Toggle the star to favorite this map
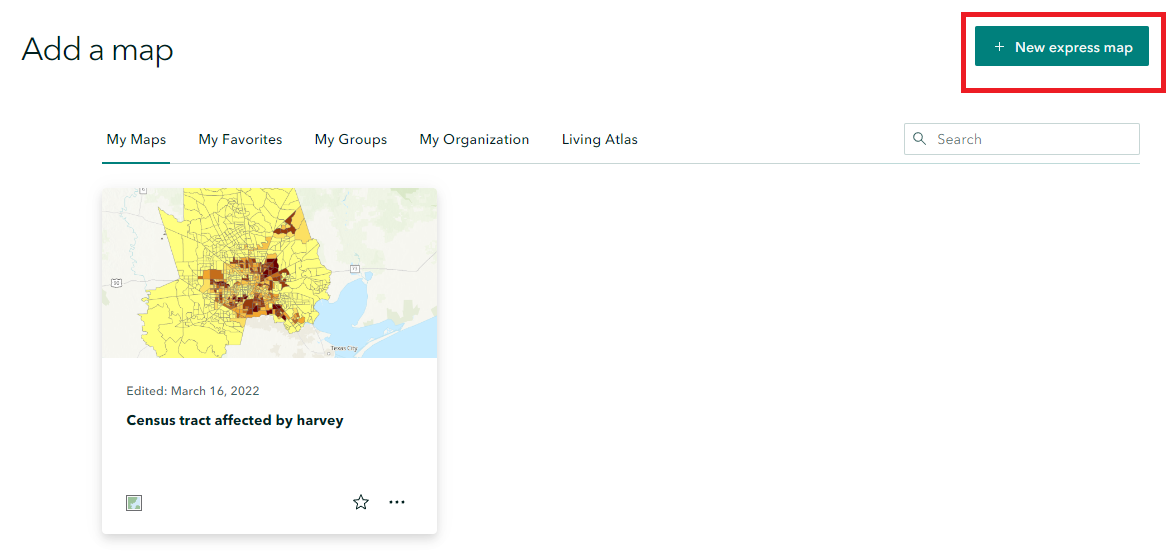 click(361, 503)
